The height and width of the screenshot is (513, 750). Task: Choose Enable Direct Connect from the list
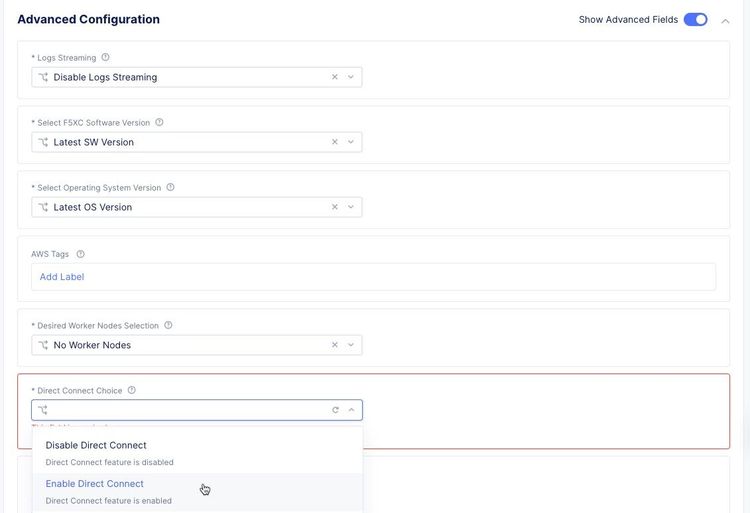pos(95,484)
